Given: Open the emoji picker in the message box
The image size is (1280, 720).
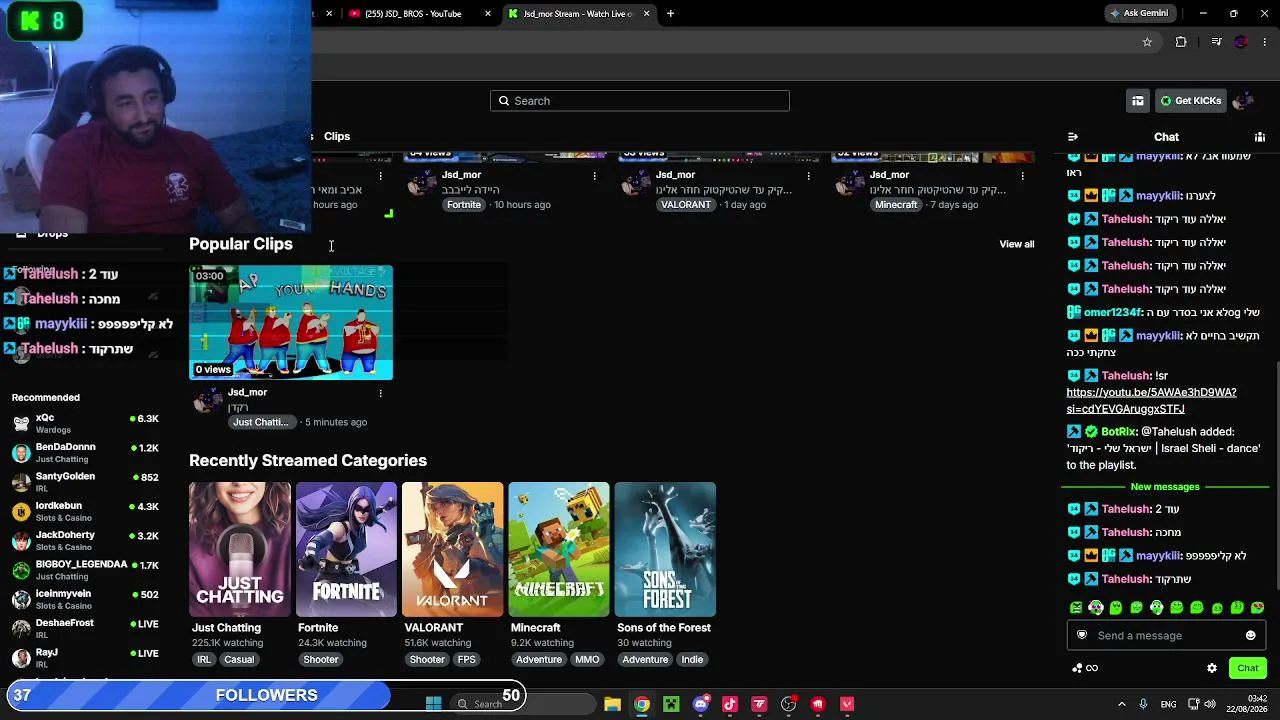Looking at the screenshot, I should click(1250, 636).
